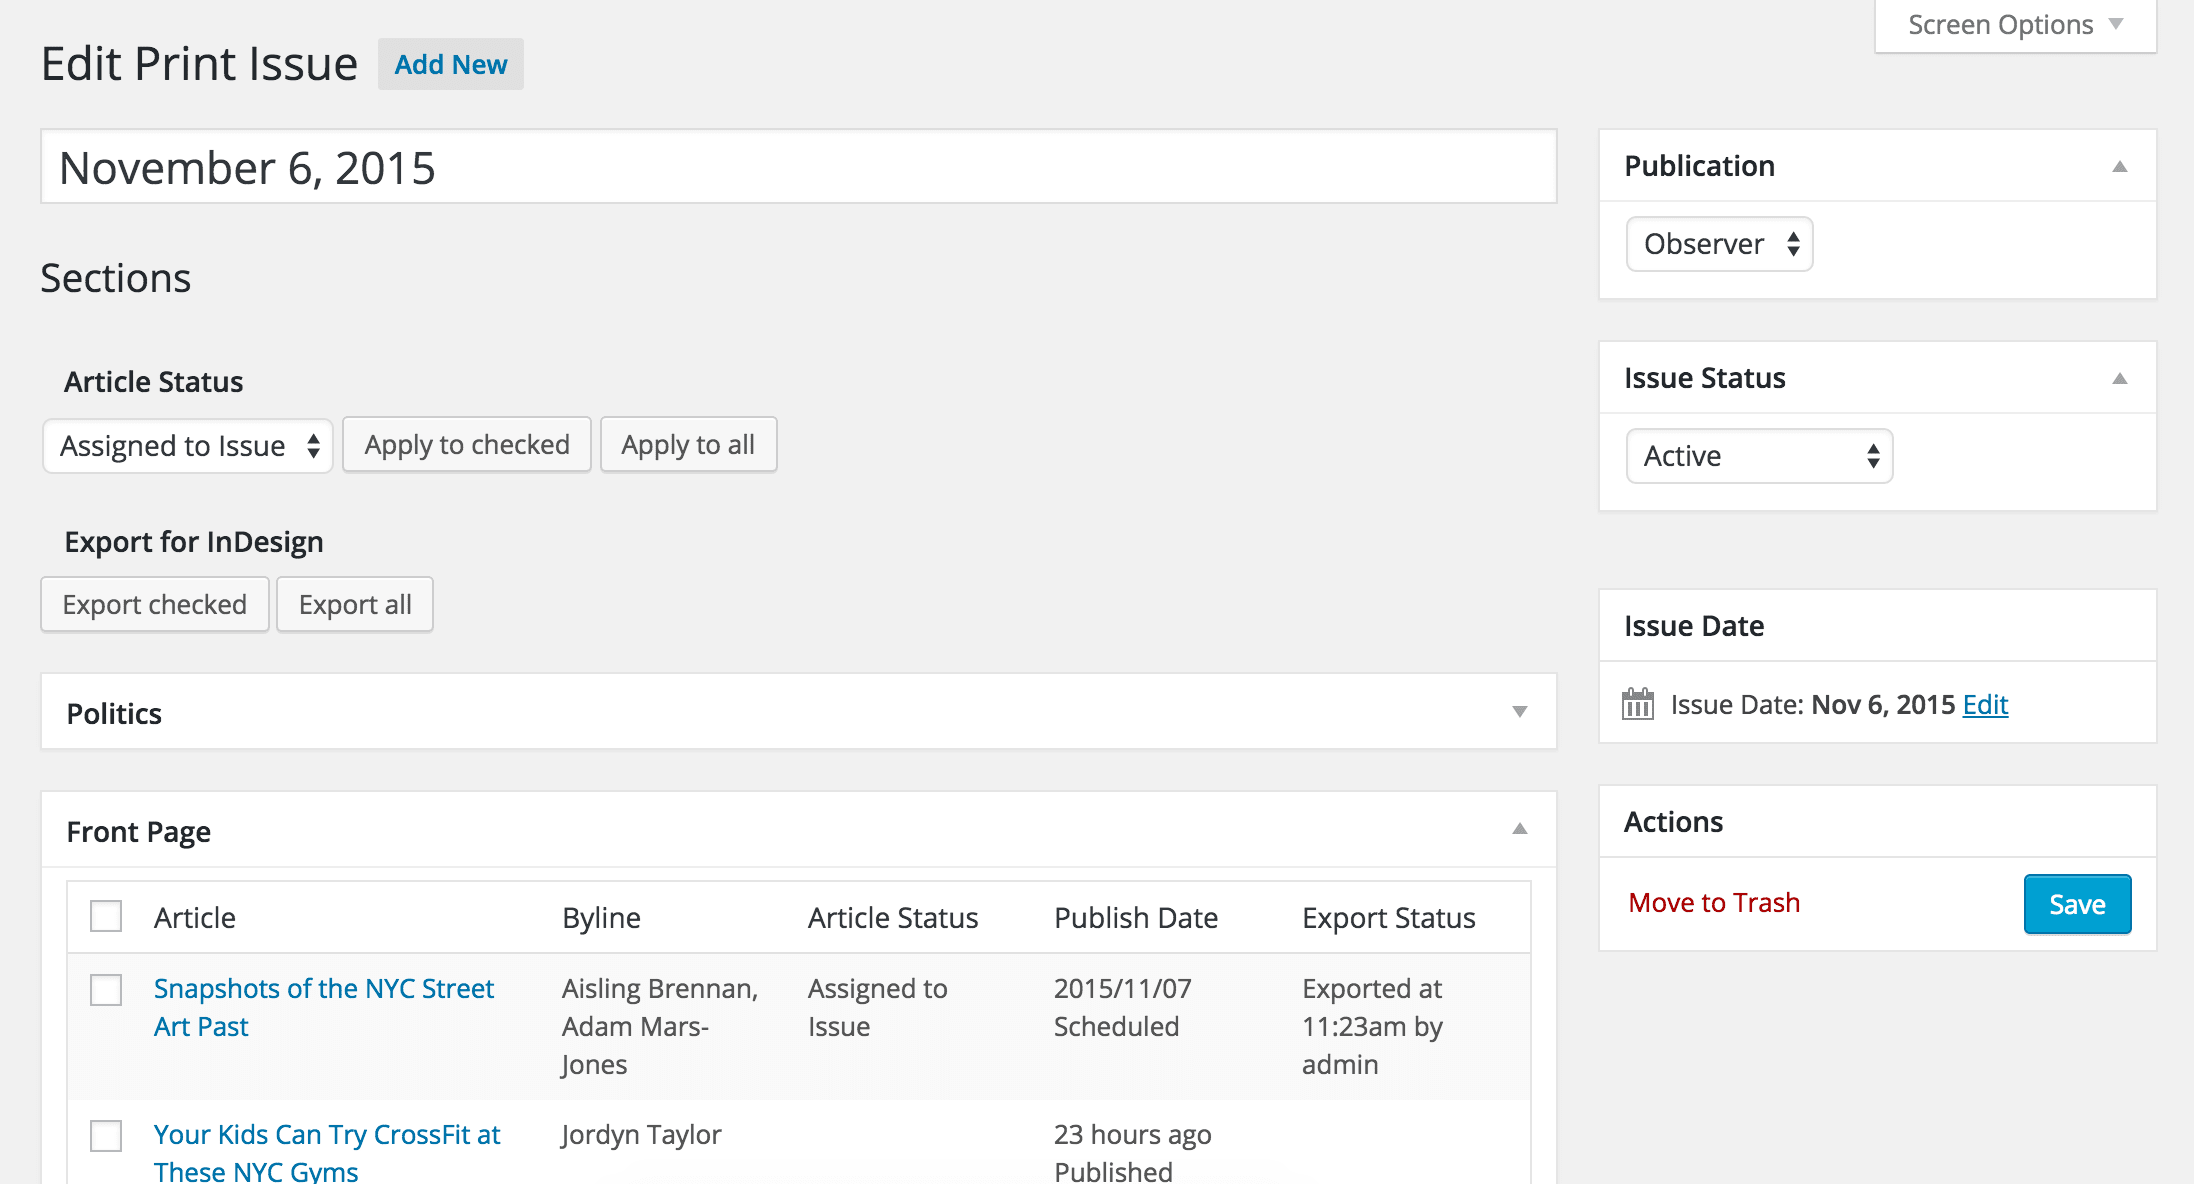Collapse the Front Page section panel

1520,829
